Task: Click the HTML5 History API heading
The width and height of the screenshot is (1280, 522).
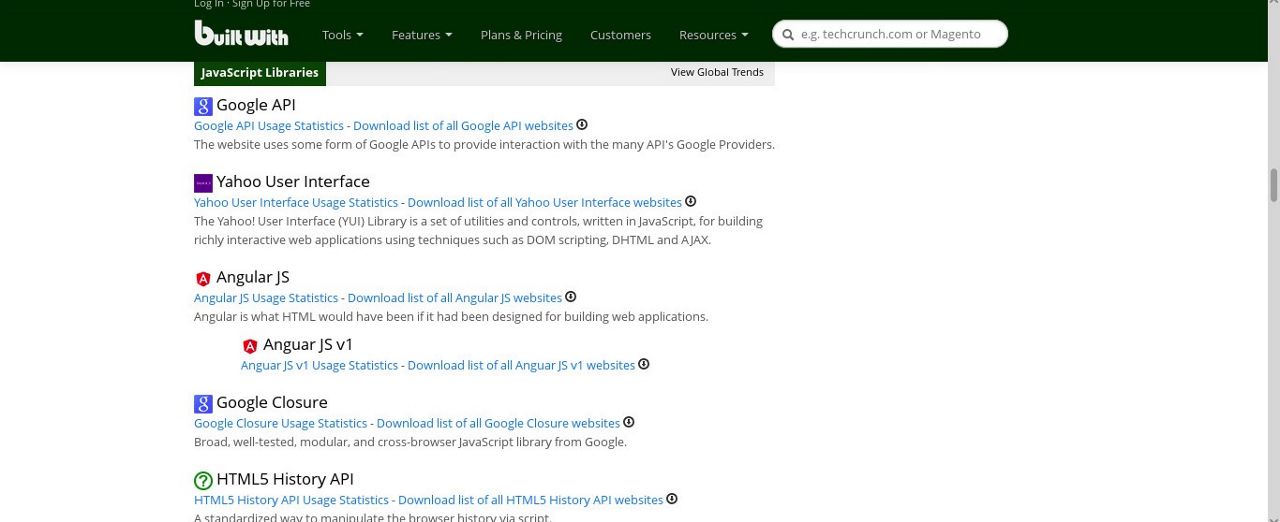Action: [285, 479]
